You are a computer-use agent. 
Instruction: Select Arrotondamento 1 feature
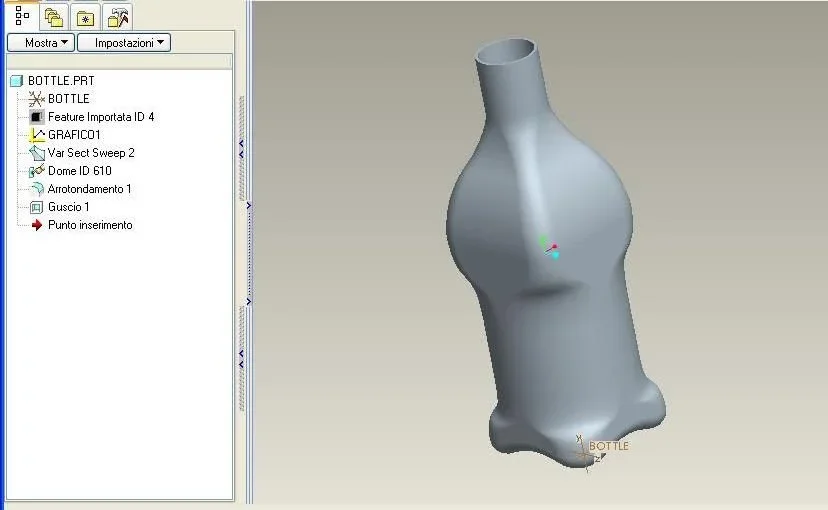89,188
